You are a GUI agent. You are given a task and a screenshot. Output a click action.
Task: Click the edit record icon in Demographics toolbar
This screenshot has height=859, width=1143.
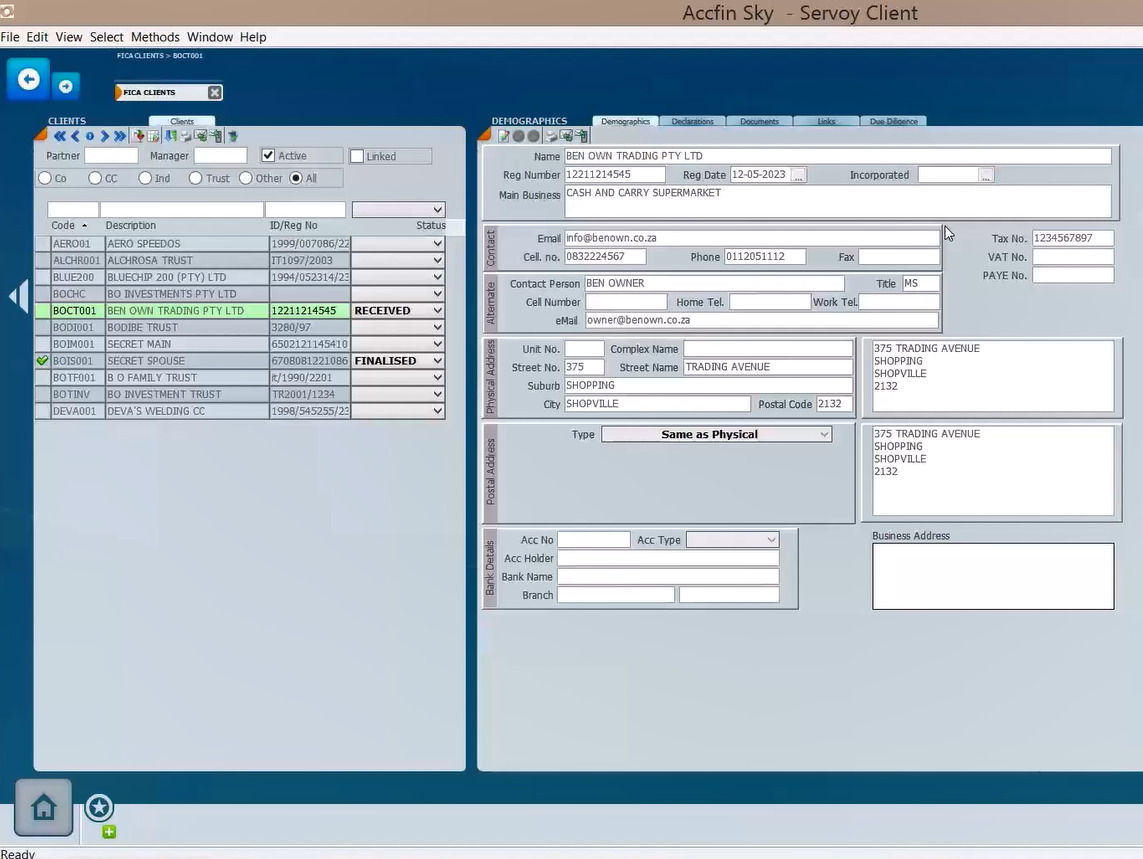(x=504, y=136)
